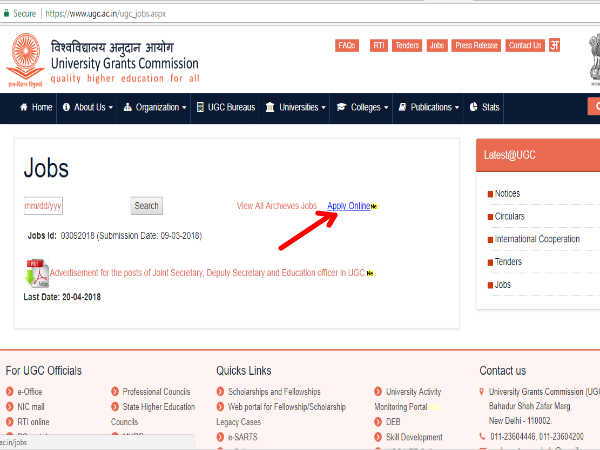Click arrow bullet beside Professional Councils
This screenshot has height=450, width=600.
(115, 391)
